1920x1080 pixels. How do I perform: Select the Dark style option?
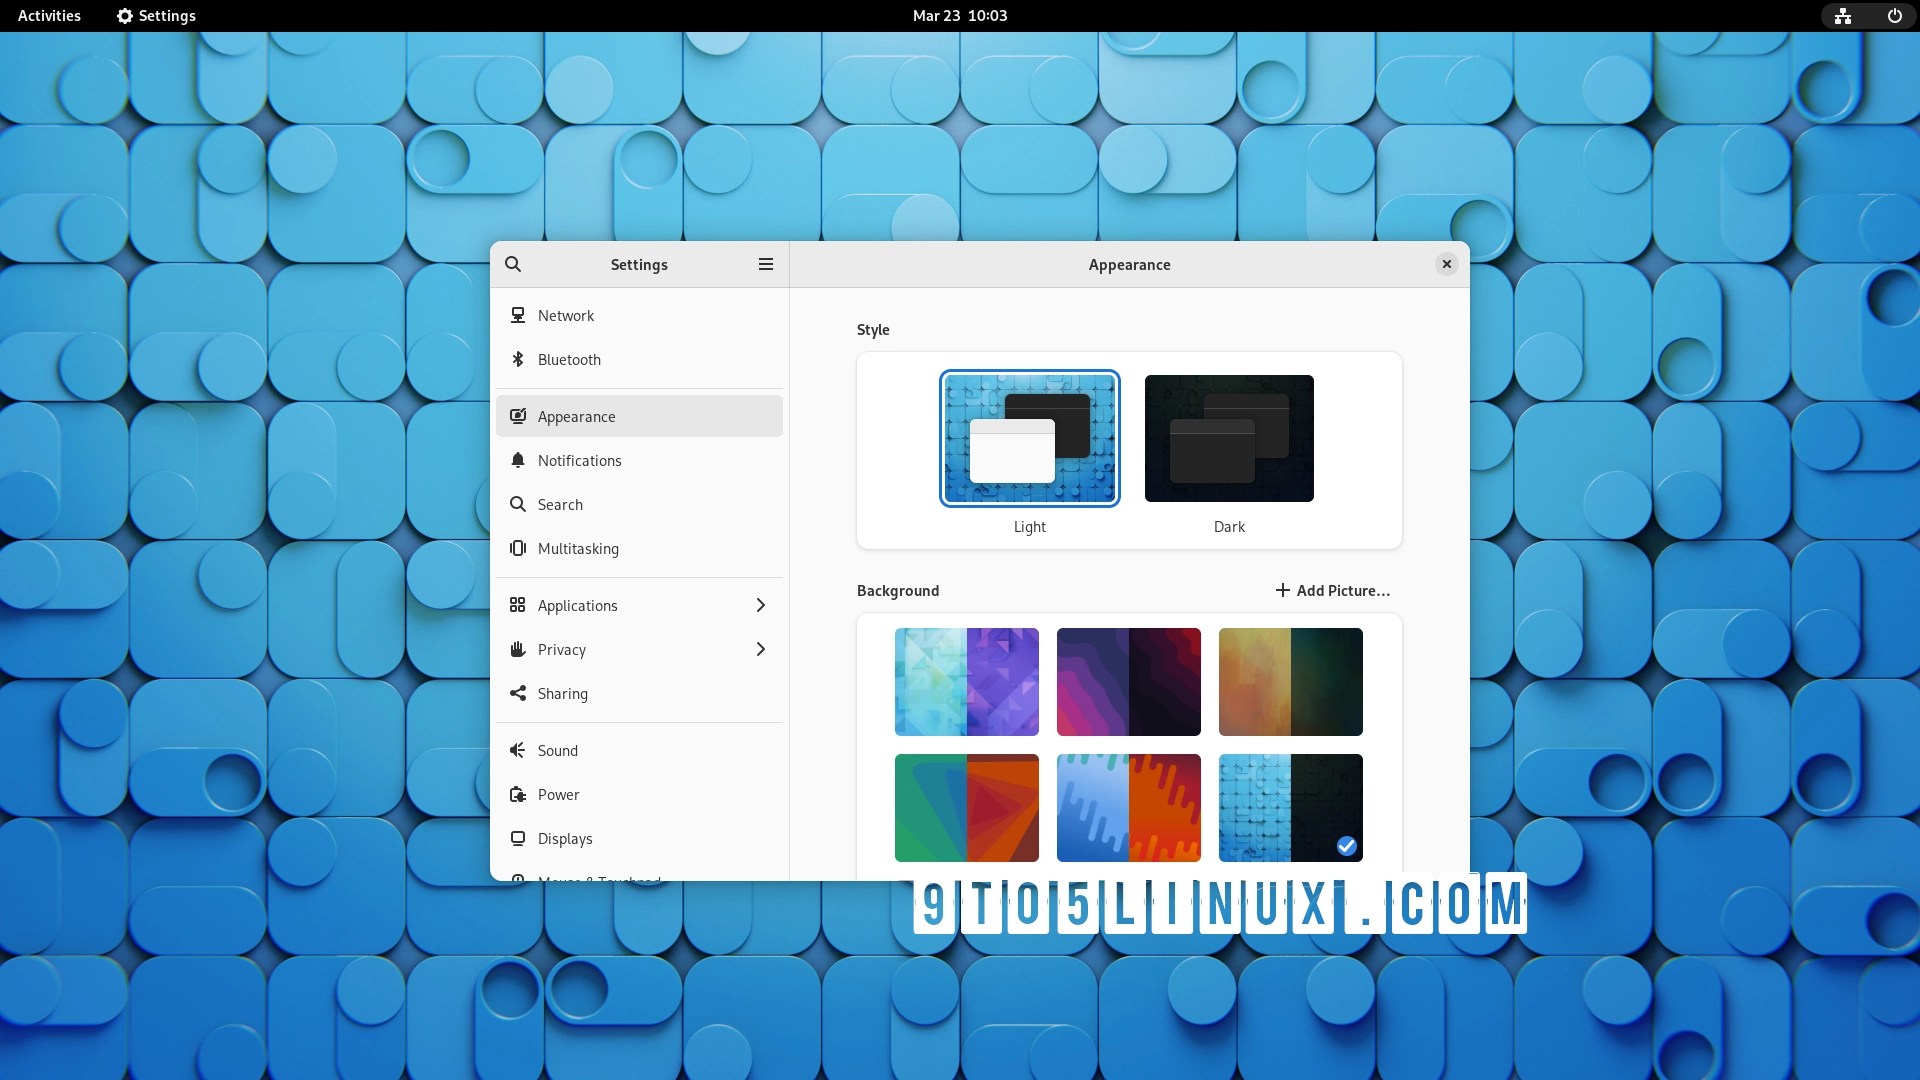point(1229,439)
